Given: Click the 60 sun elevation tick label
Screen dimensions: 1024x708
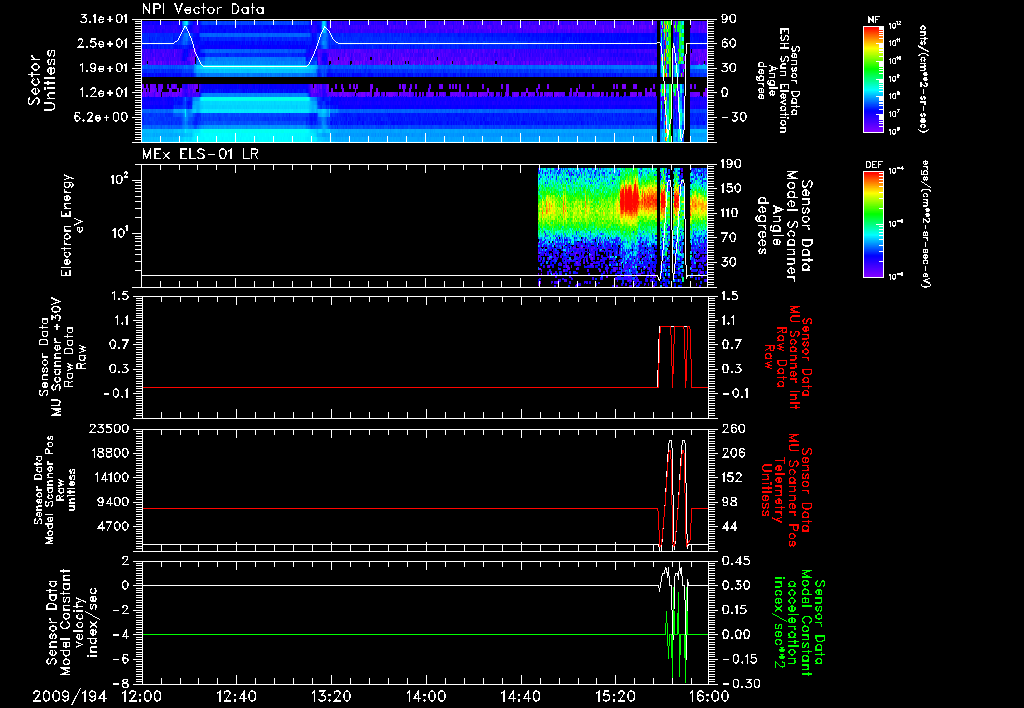Looking at the screenshot, I should pos(728,43).
